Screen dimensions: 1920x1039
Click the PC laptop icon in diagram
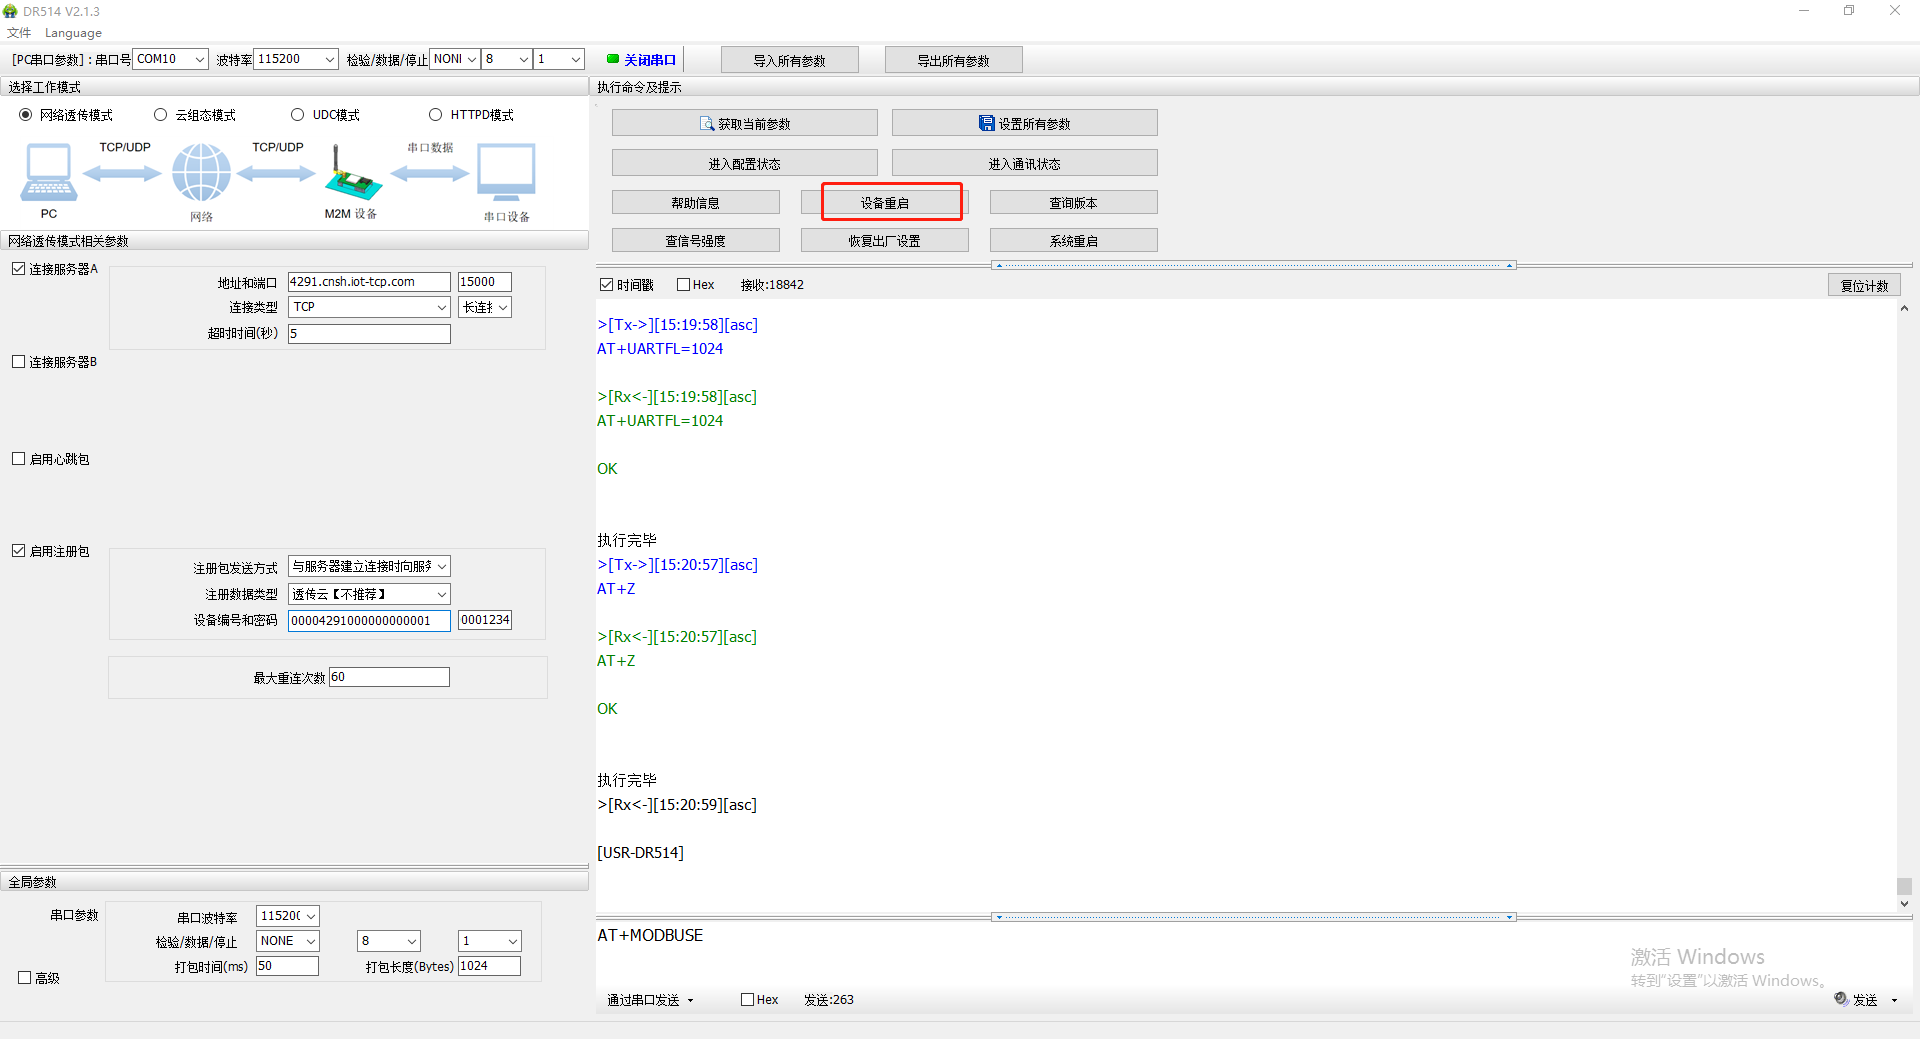pos(48,172)
